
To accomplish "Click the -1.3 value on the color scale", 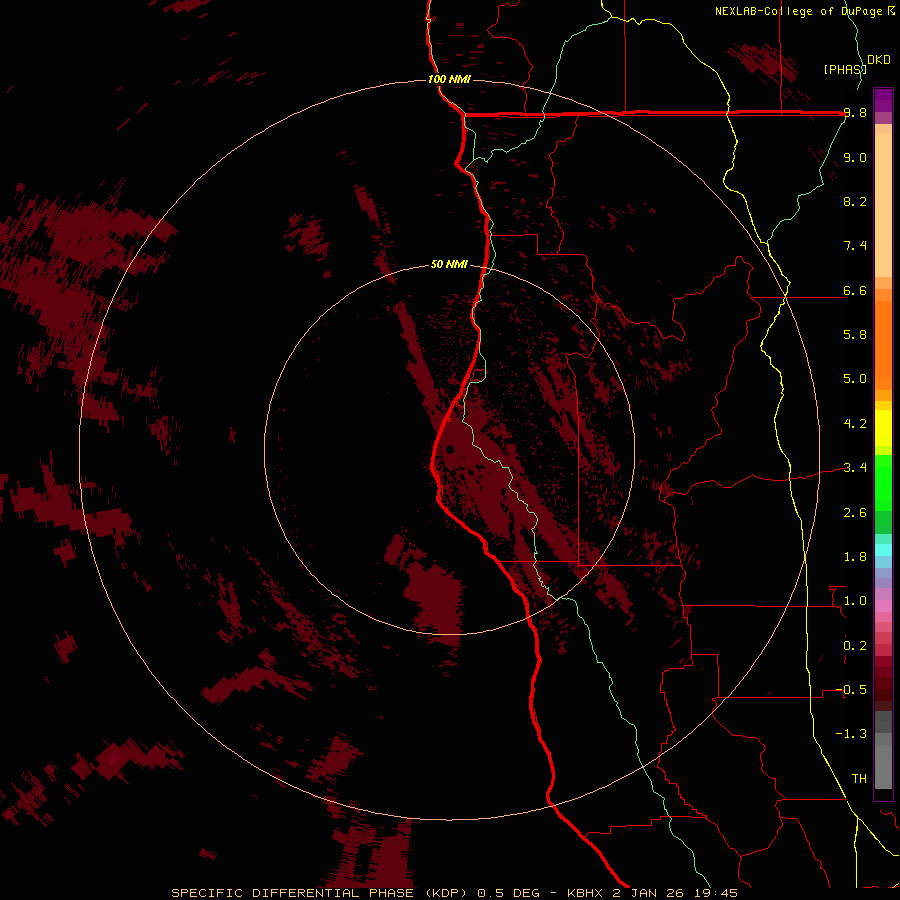I will point(851,734).
